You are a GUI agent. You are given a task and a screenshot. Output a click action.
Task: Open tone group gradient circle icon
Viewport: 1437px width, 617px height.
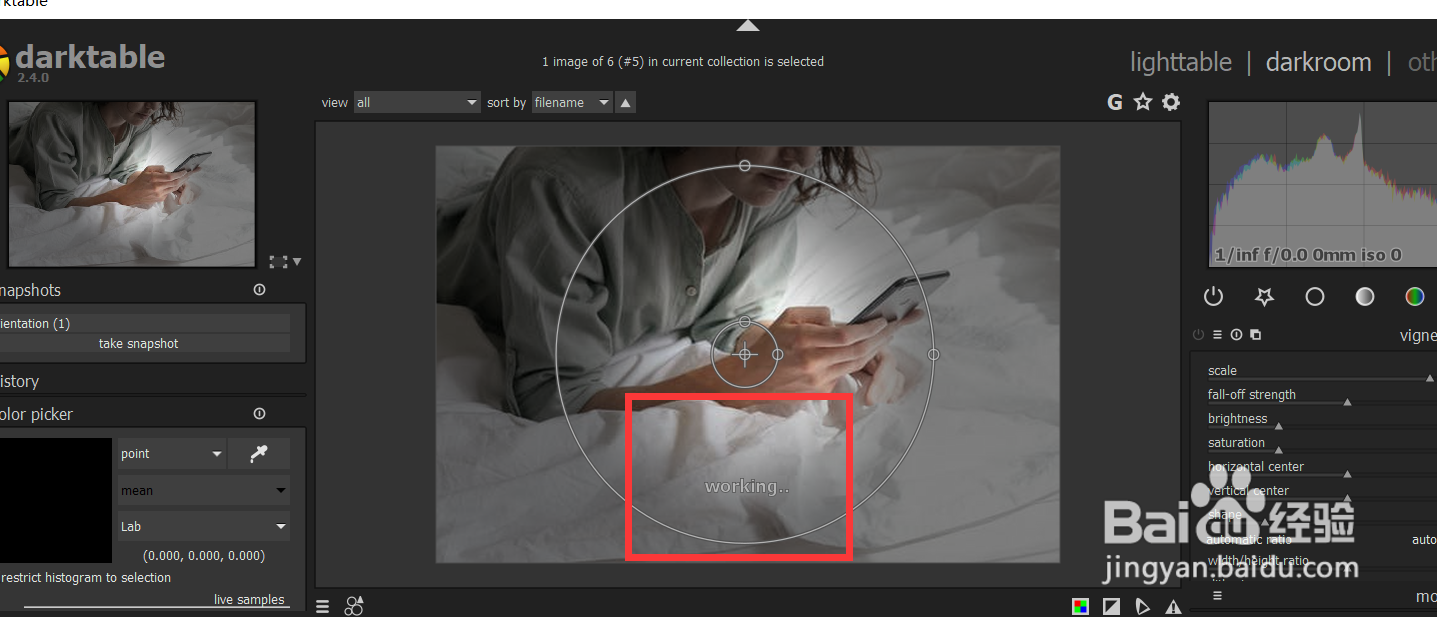click(1365, 296)
